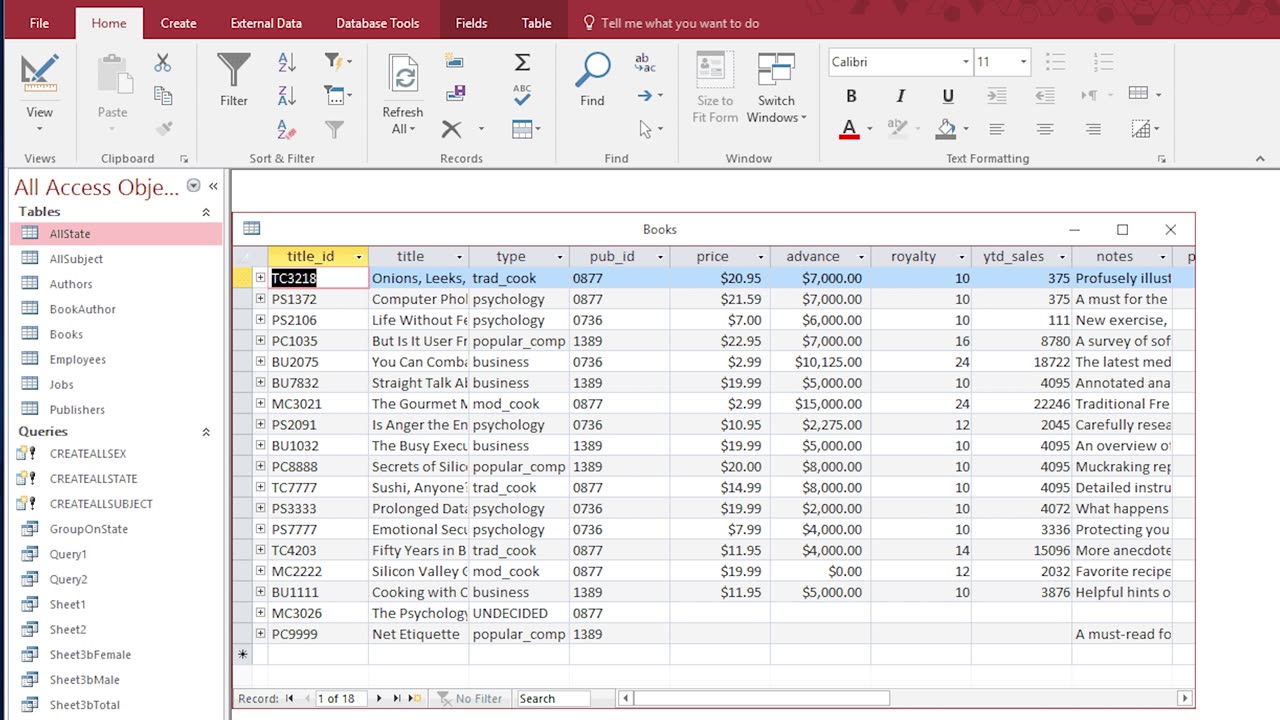Click the Copy icon in Clipboard
Image resolution: width=1280 pixels, height=720 pixels.
tap(163, 96)
